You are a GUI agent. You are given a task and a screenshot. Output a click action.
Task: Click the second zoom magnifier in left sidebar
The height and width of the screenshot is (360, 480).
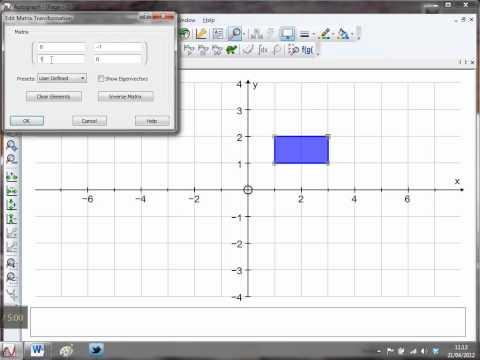[12, 159]
